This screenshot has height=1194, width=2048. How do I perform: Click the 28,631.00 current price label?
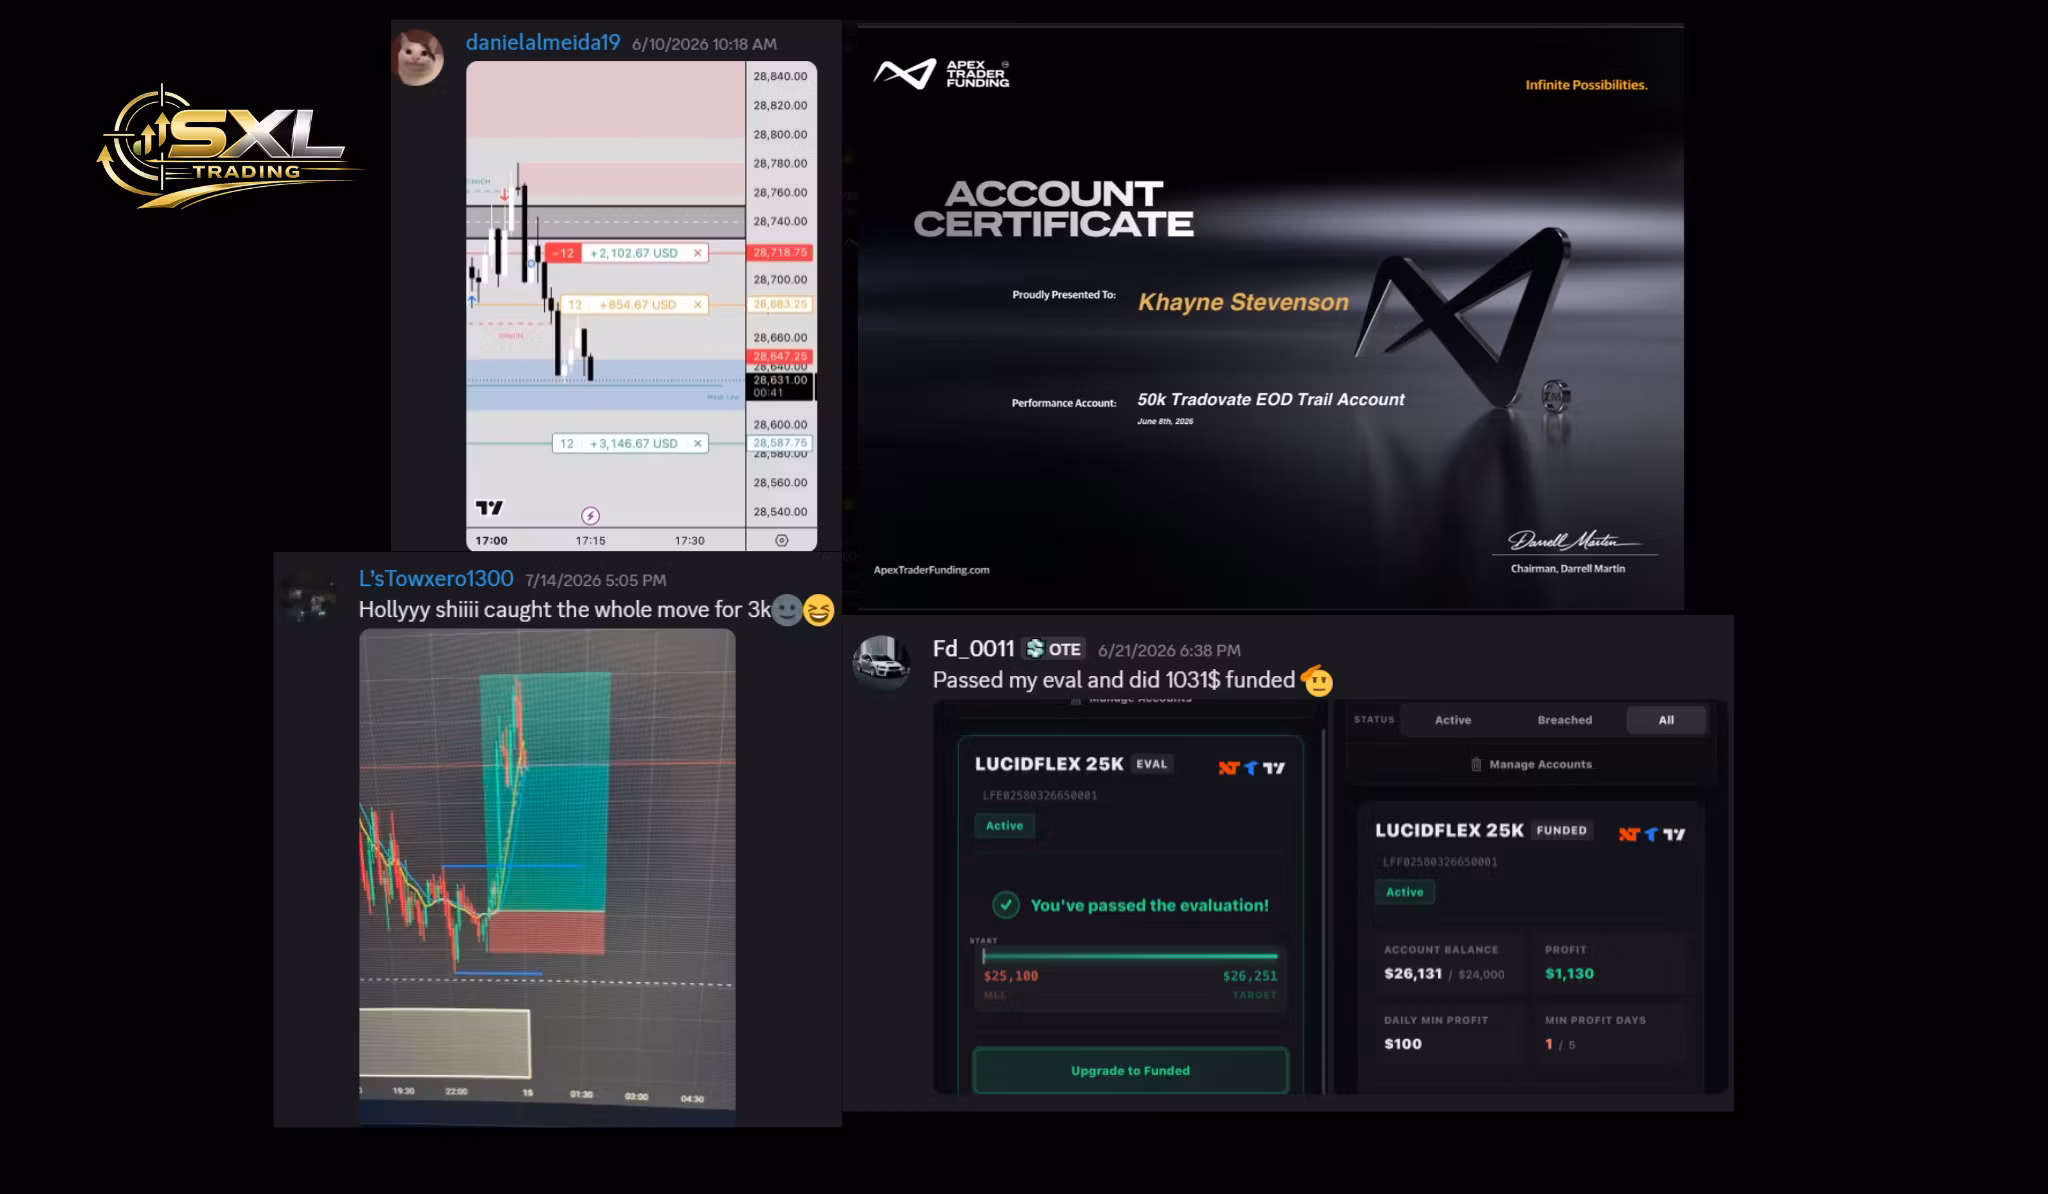(780, 386)
